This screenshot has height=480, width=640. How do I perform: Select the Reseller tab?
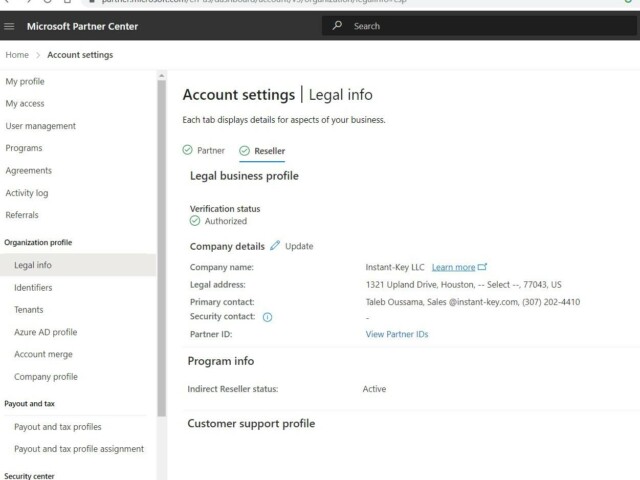[x=269, y=151]
